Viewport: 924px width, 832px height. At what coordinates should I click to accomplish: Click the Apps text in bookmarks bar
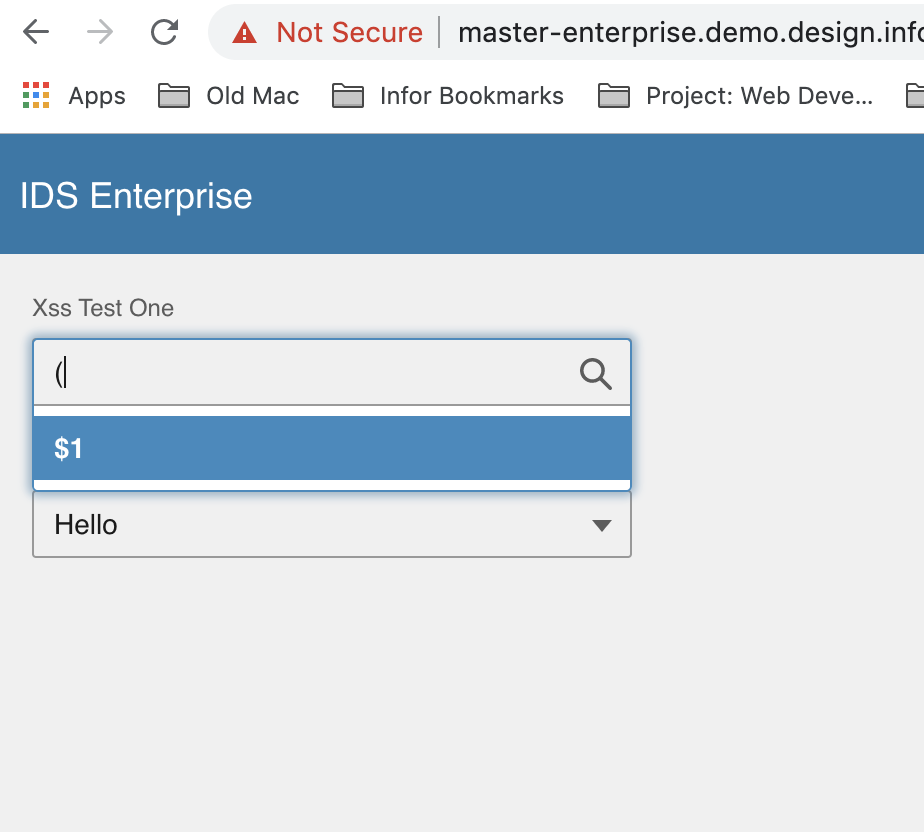coord(97,95)
